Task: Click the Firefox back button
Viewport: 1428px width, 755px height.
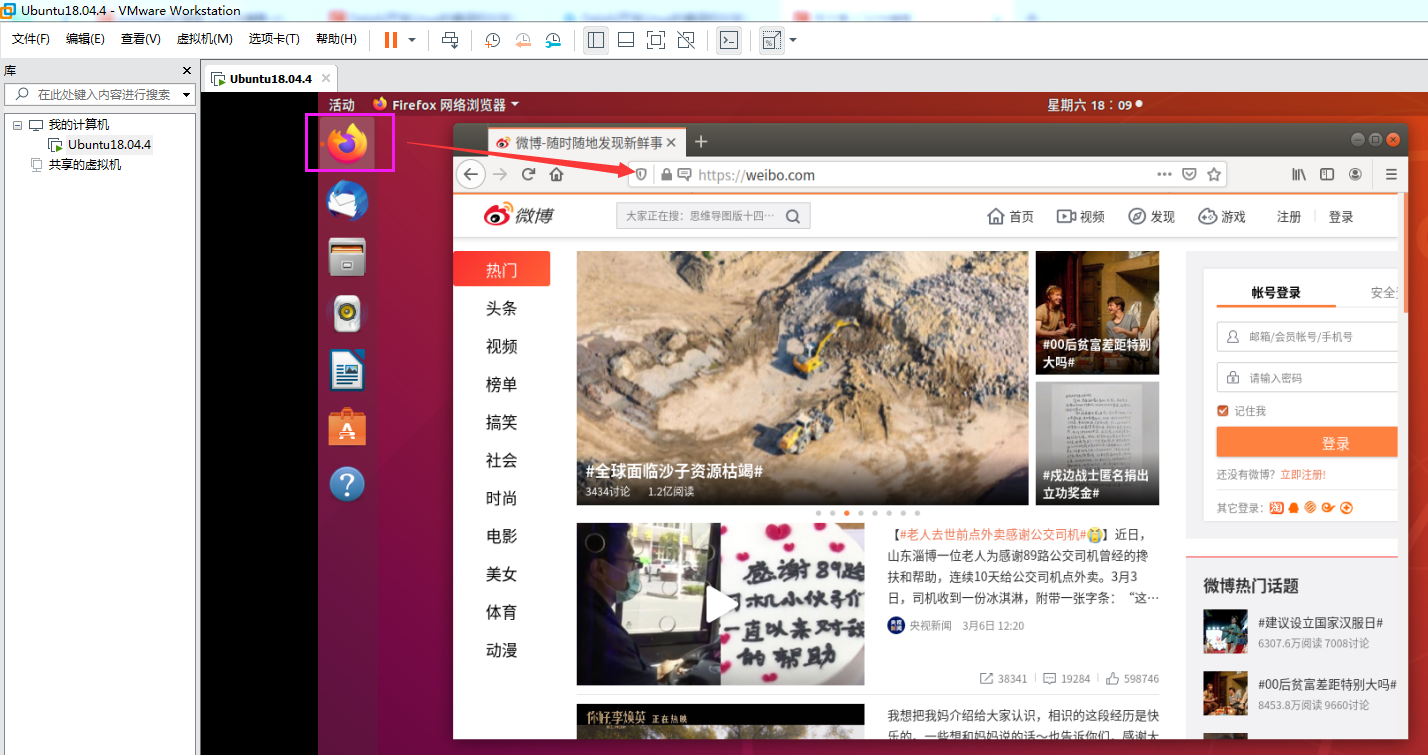Action: 471,174
